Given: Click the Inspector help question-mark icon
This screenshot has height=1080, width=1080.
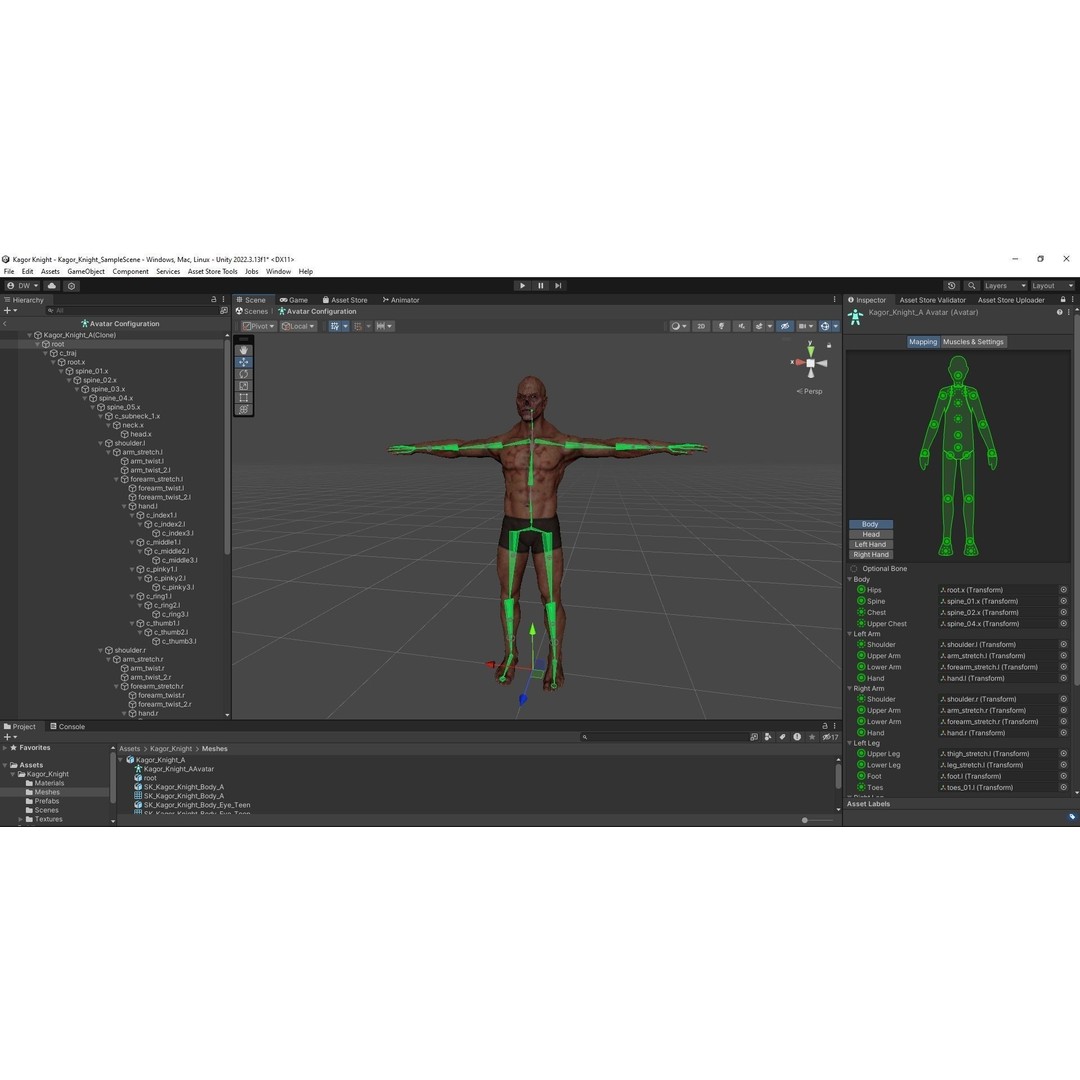Looking at the screenshot, I should coord(1059,312).
